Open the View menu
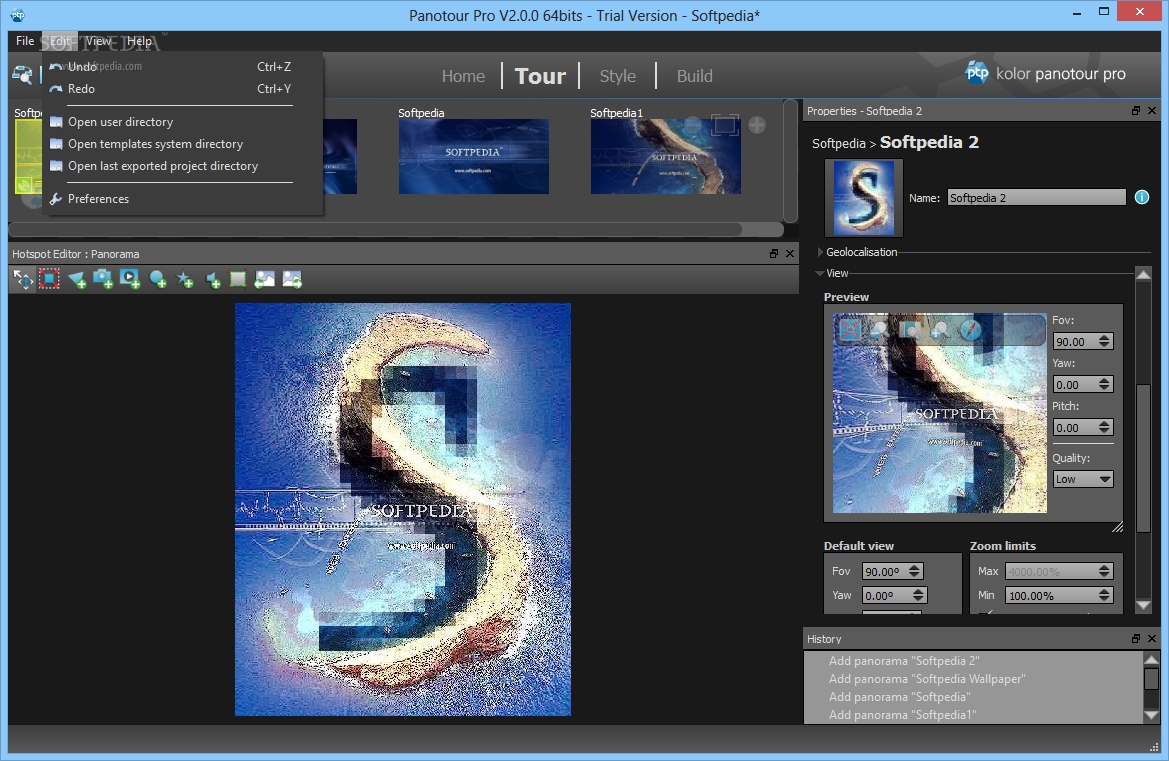The height and width of the screenshot is (761, 1169). click(98, 41)
